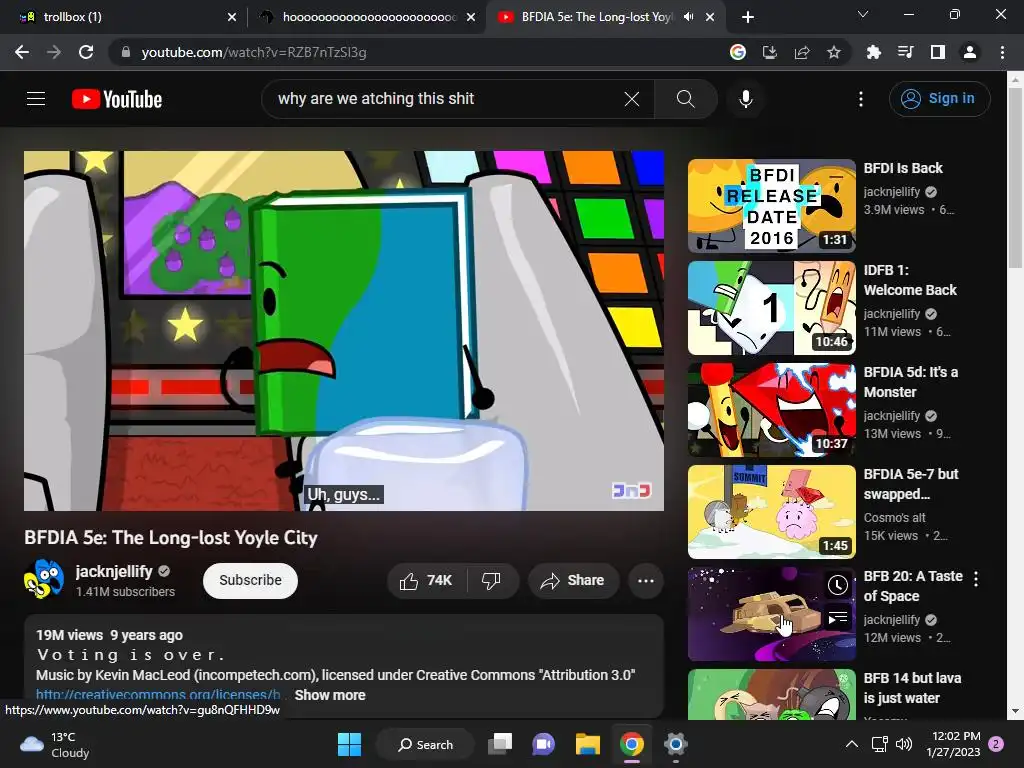Image resolution: width=1024 pixels, height=768 pixels.
Task: Open jacknjellify channel avatar
Action: (x=44, y=579)
